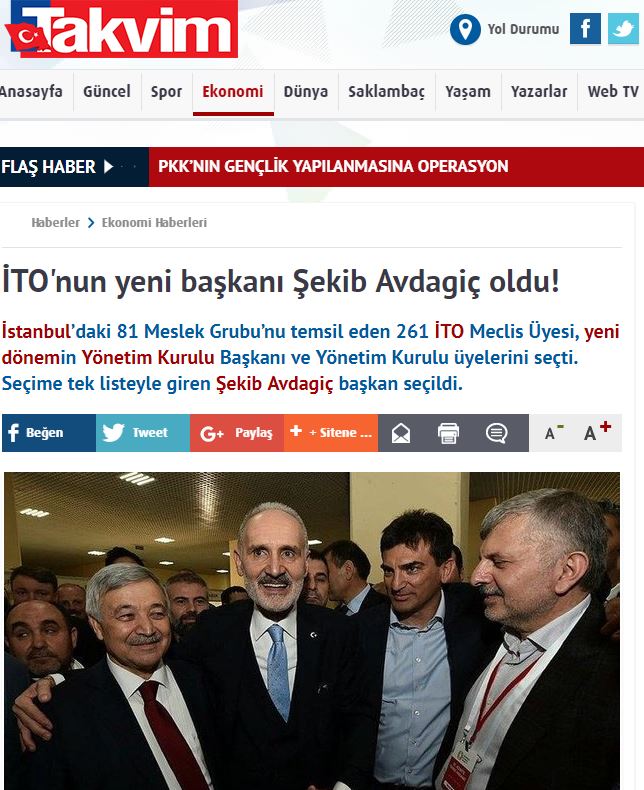Open comments via speech bubble icon
644x790 pixels.
pyautogui.click(x=496, y=433)
